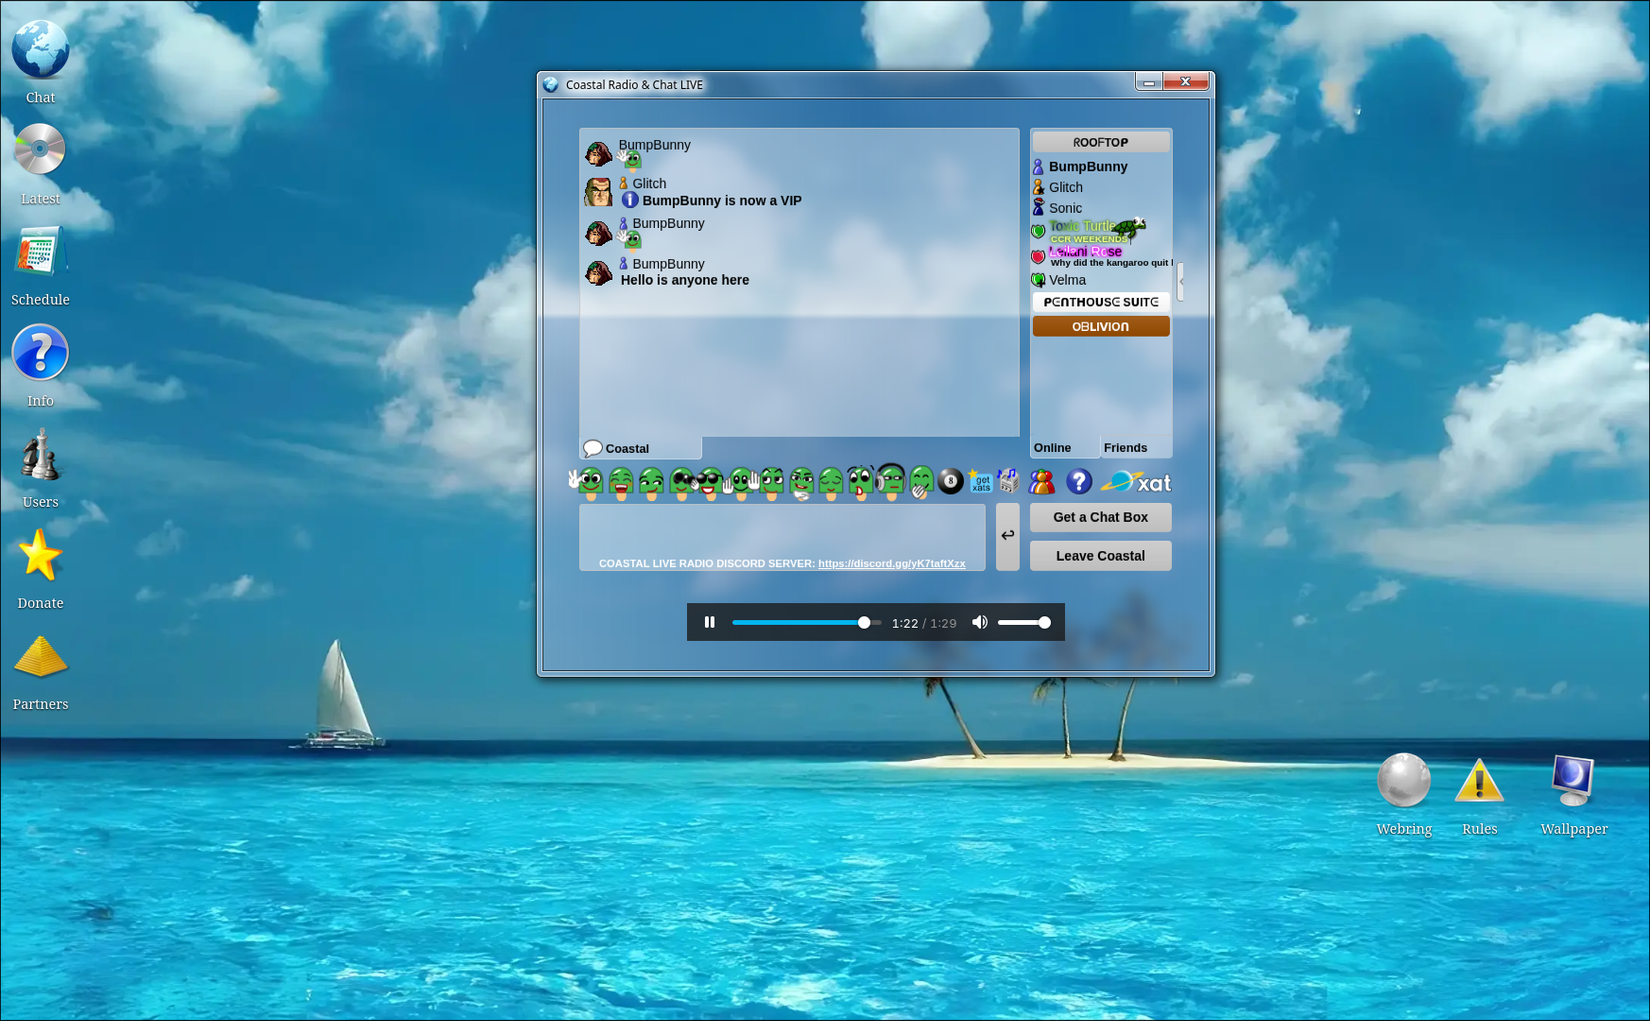Viewport: 1650px width, 1021px height.
Task: Open the Schedule calendar desktop icon
Action: point(40,251)
